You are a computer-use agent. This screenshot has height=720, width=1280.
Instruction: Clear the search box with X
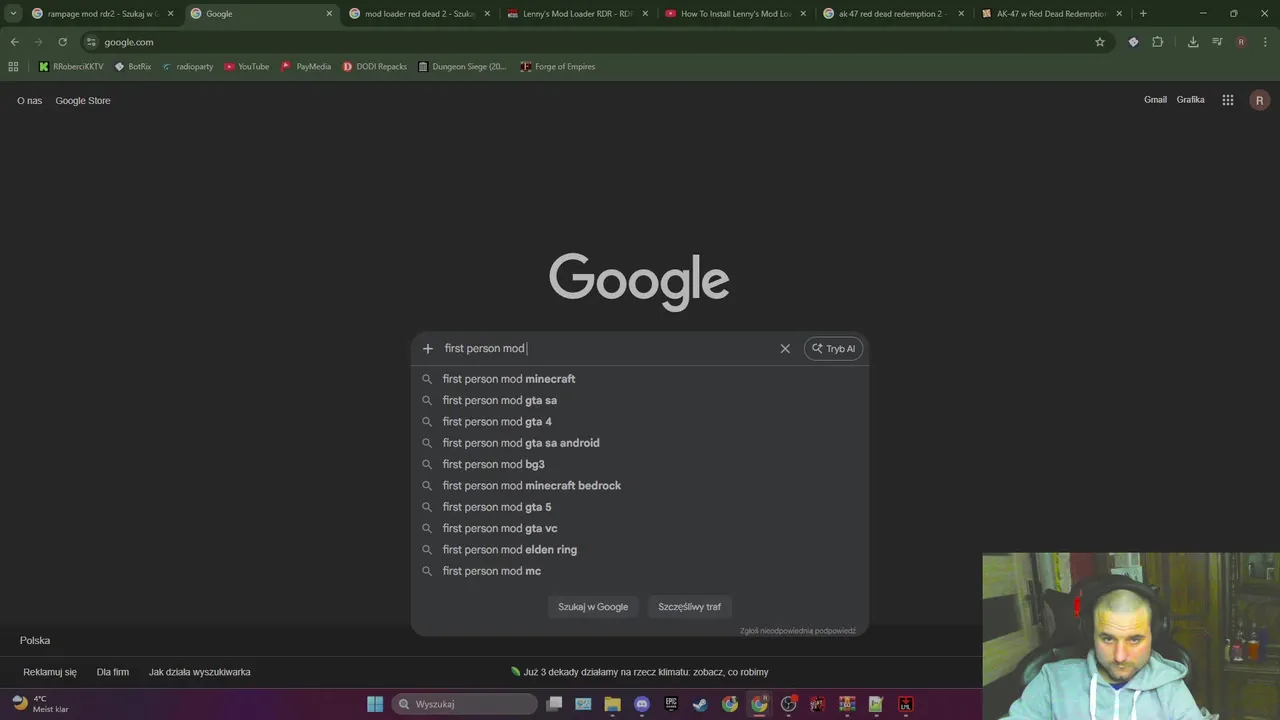click(x=785, y=348)
